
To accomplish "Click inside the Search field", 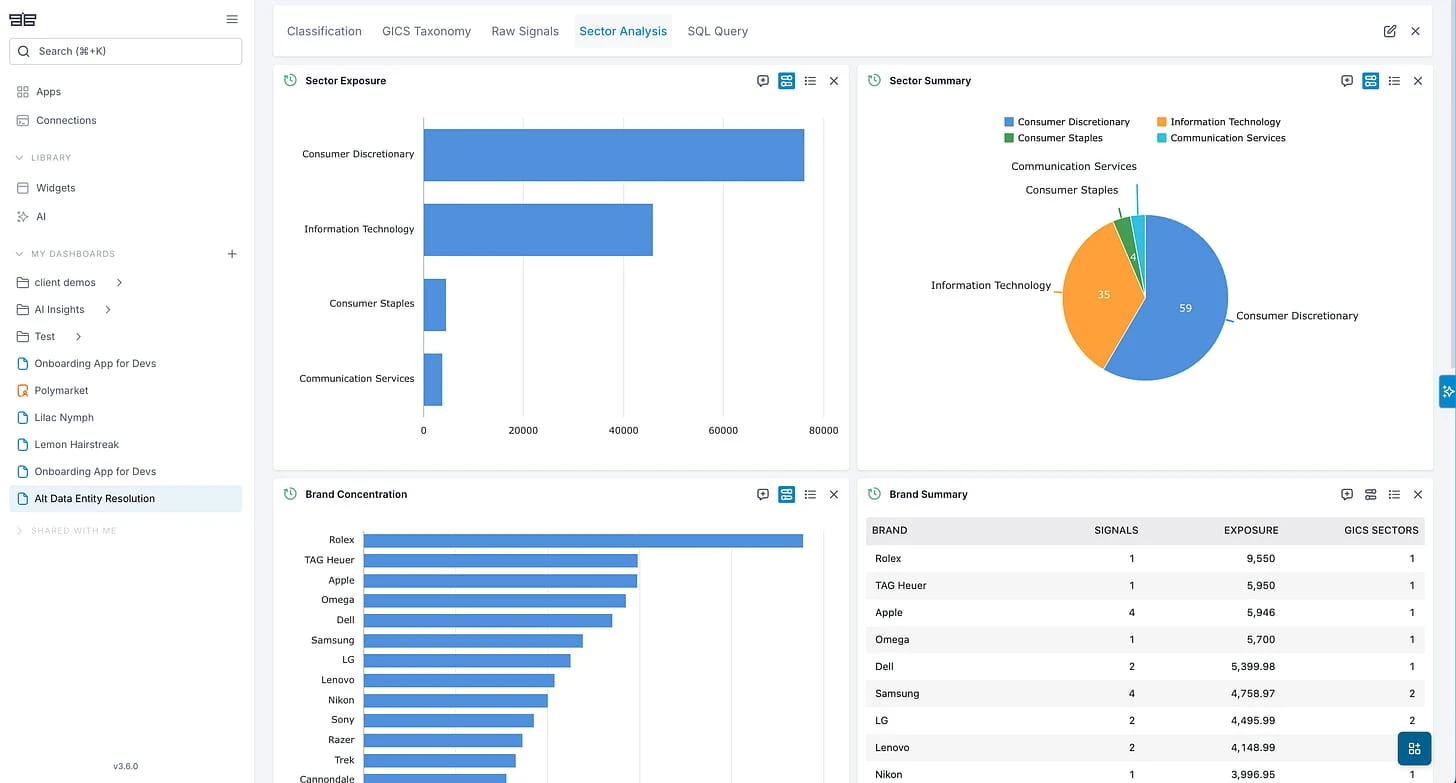I will 125,50.
